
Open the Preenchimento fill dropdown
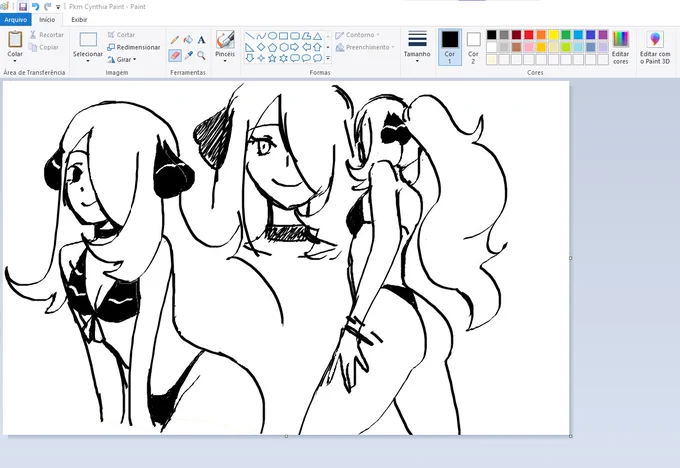click(365, 47)
